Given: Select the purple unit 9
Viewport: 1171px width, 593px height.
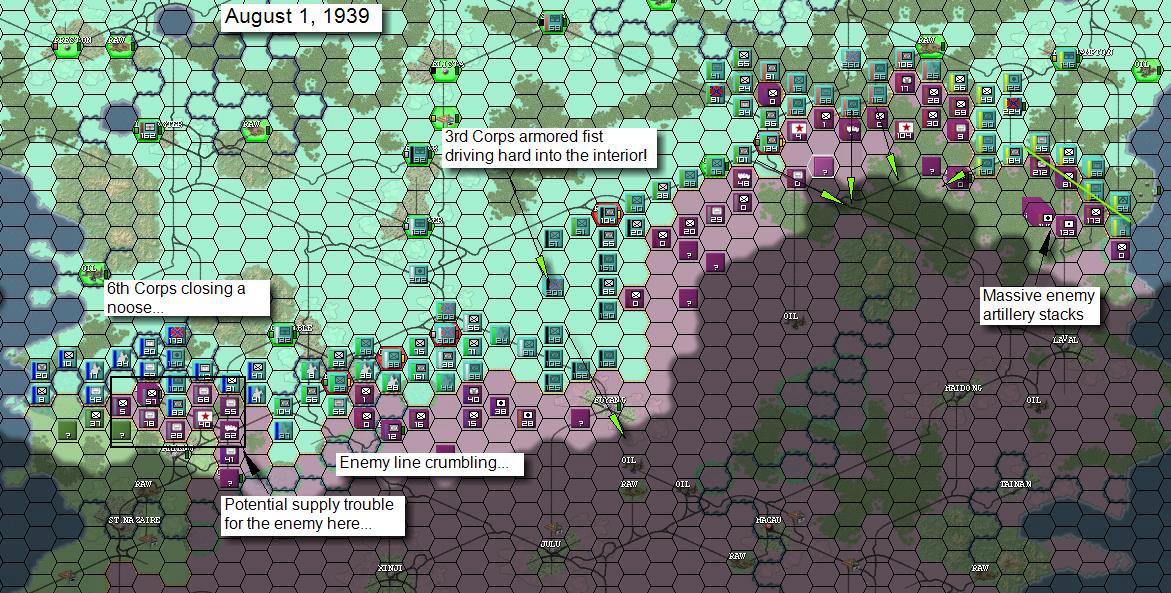Looking at the screenshot, I should point(958,131).
